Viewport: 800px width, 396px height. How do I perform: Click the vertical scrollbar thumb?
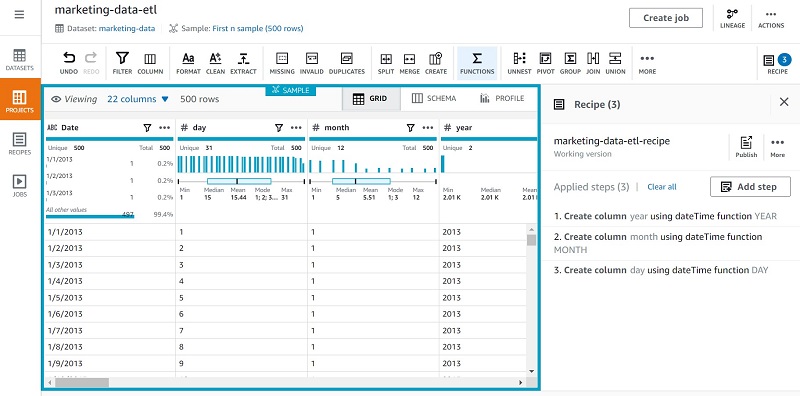531,240
